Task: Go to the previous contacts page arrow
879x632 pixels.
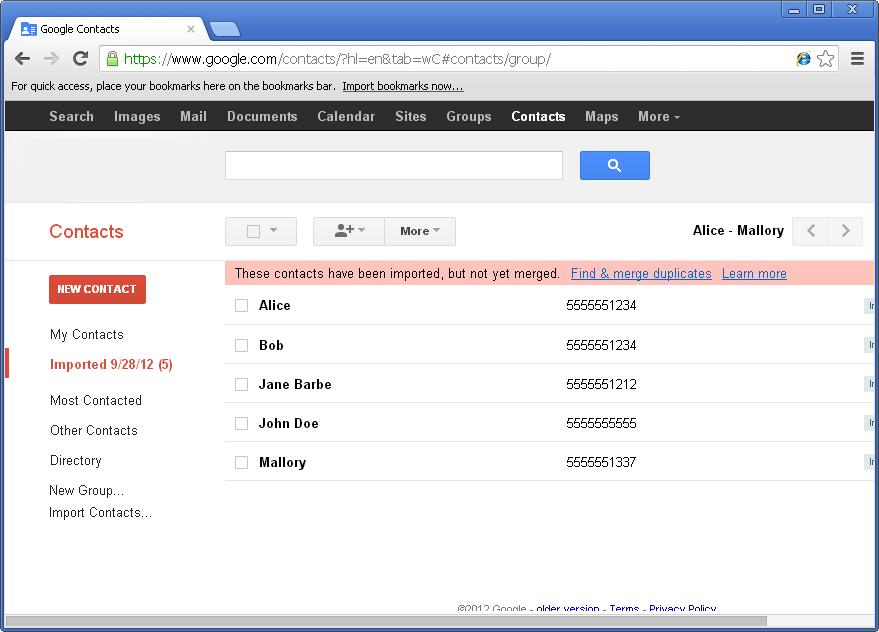Action: pyautogui.click(x=810, y=231)
